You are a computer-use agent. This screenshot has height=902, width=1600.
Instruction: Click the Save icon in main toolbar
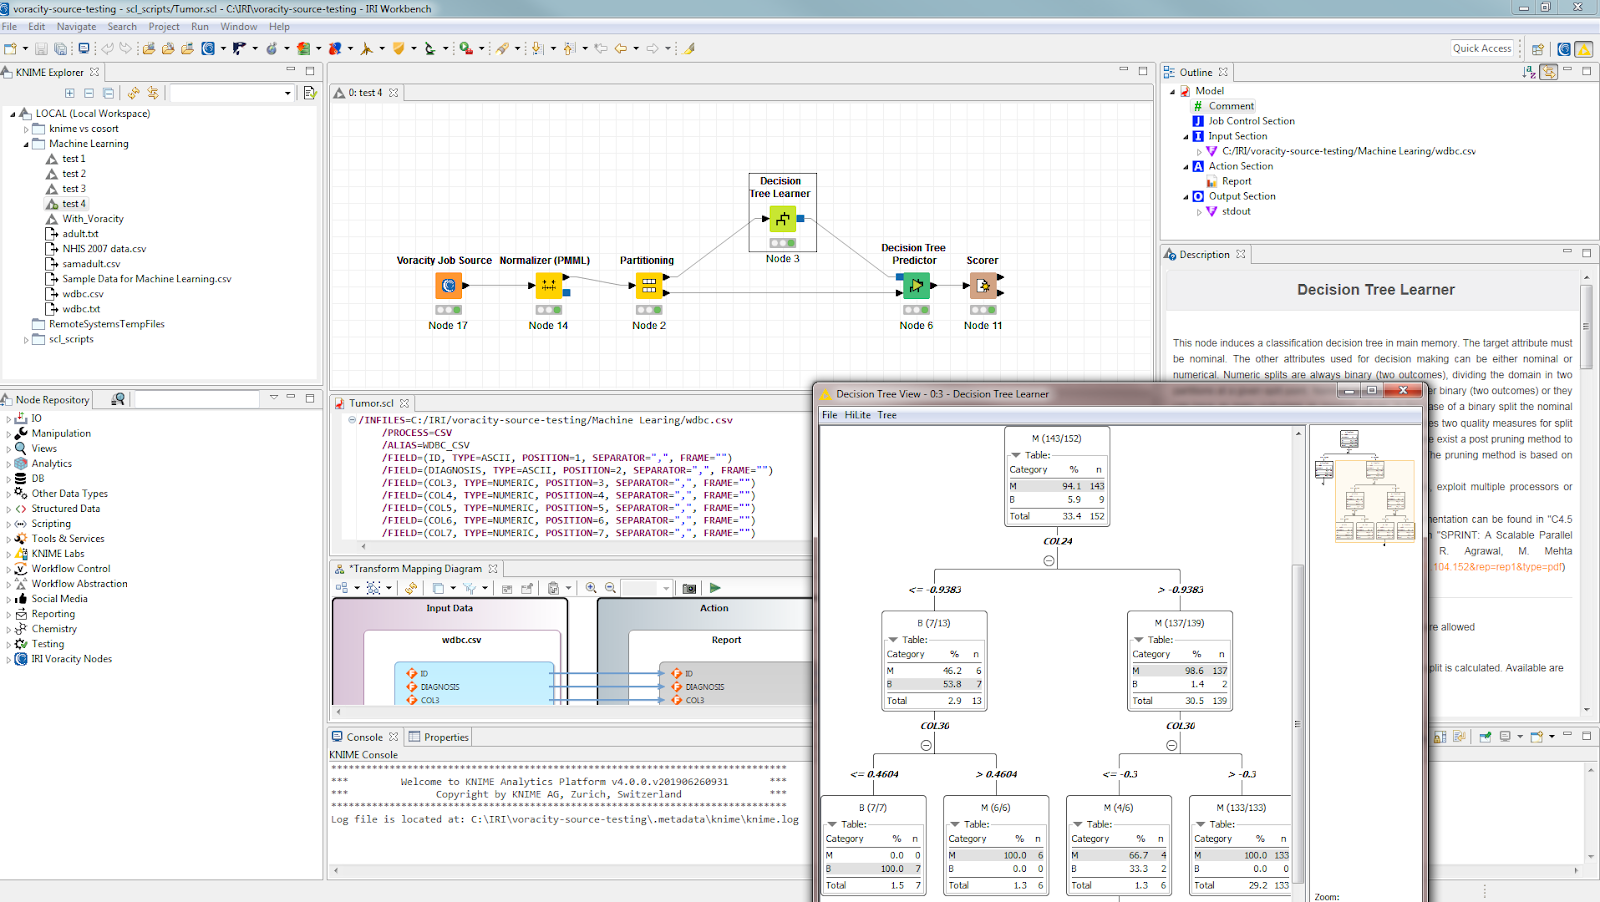pos(41,48)
